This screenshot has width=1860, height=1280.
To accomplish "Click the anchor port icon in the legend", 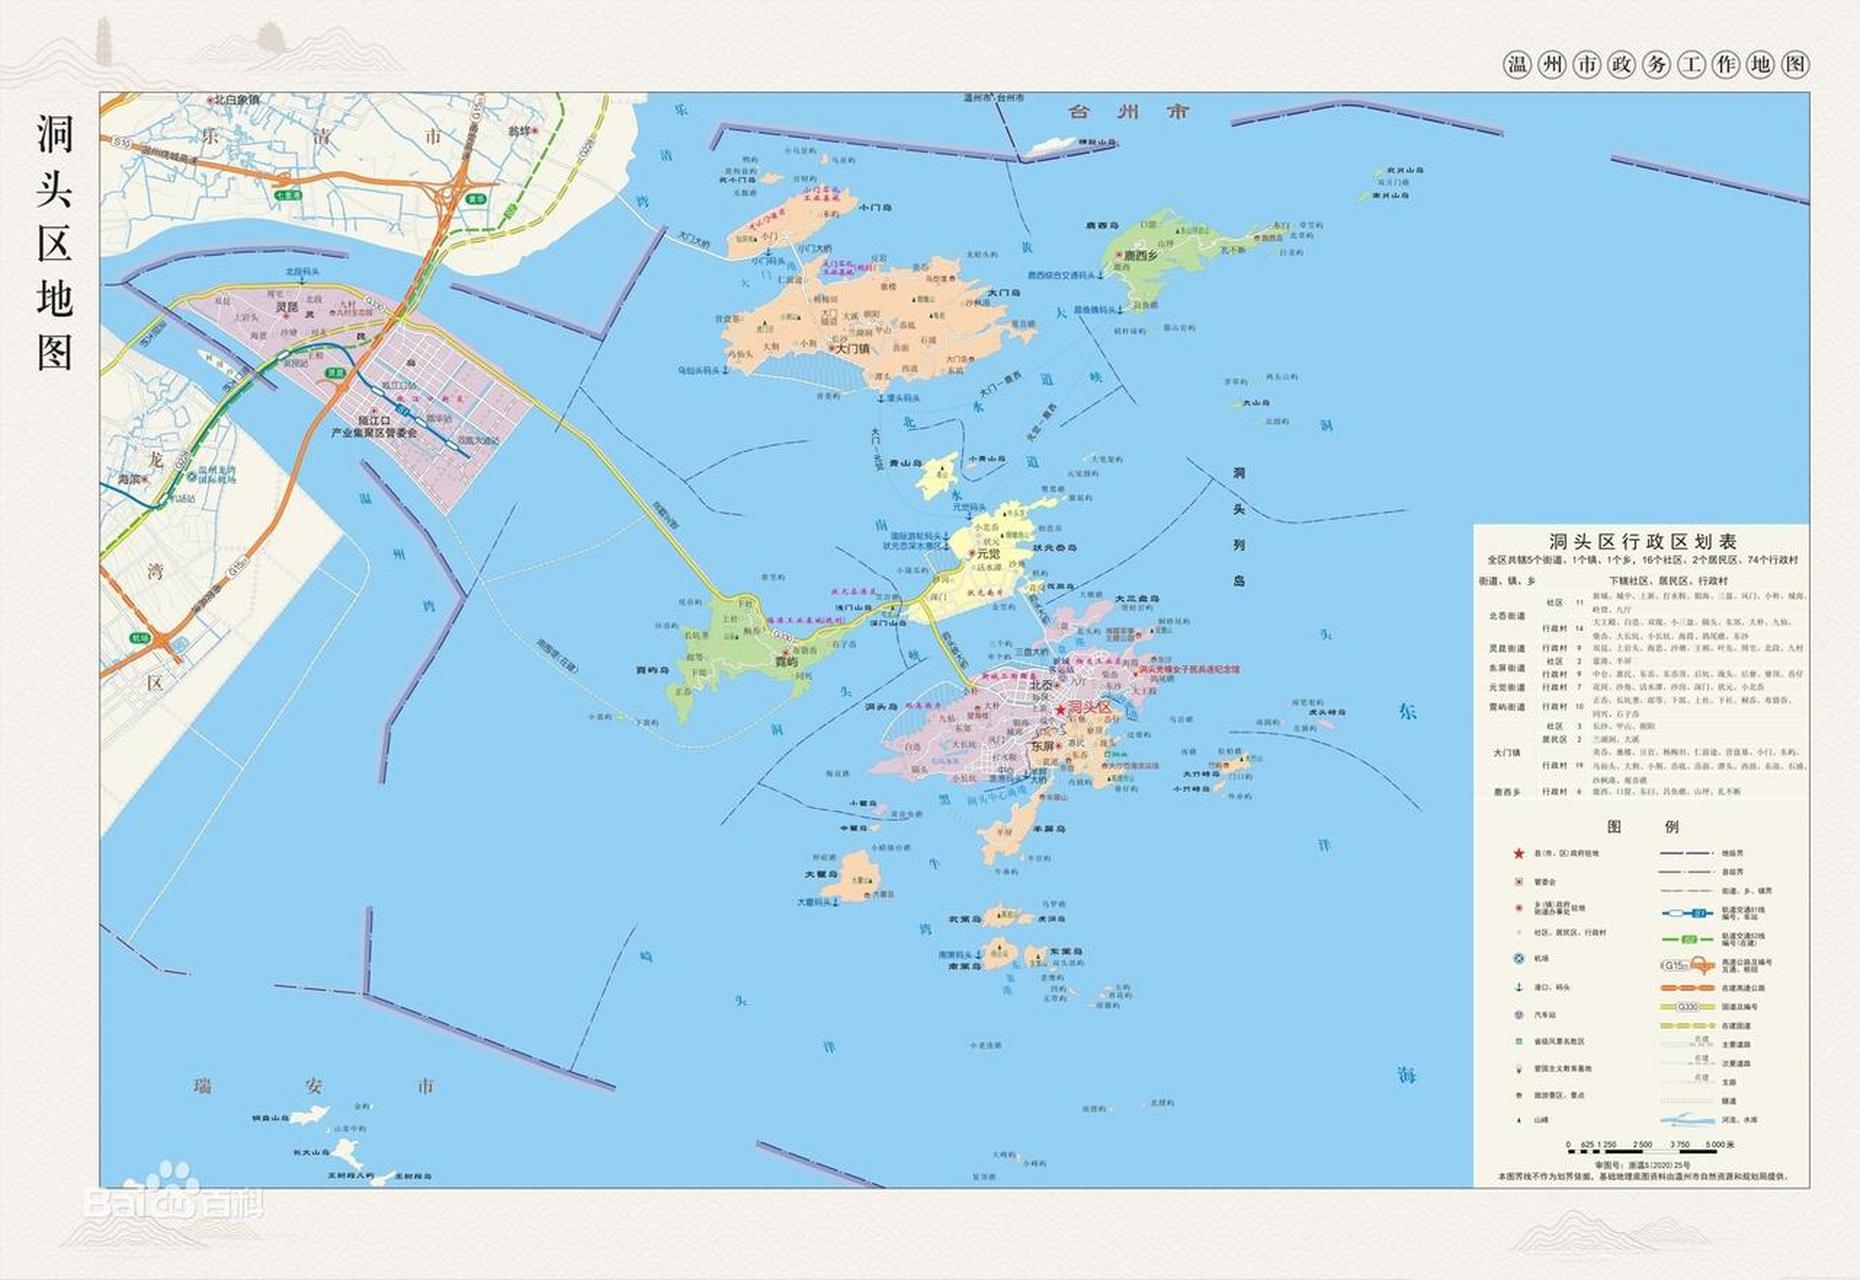I will click(1519, 987).
